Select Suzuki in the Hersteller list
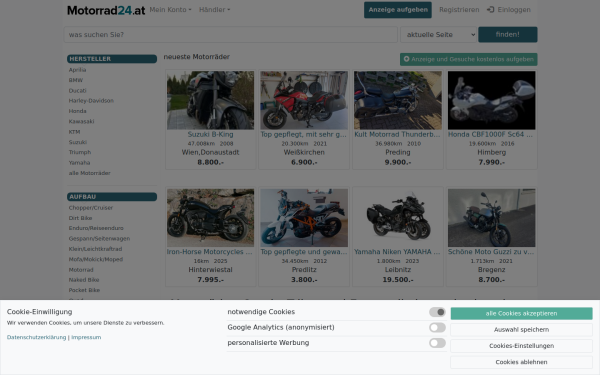This screenshot has width=600, height=375. tap(78, 142)
